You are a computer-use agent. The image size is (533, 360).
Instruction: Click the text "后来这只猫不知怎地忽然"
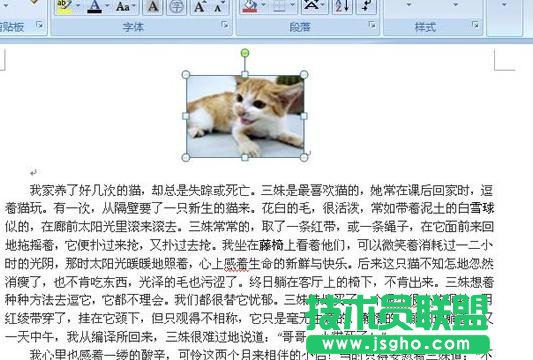pos(426,263)
